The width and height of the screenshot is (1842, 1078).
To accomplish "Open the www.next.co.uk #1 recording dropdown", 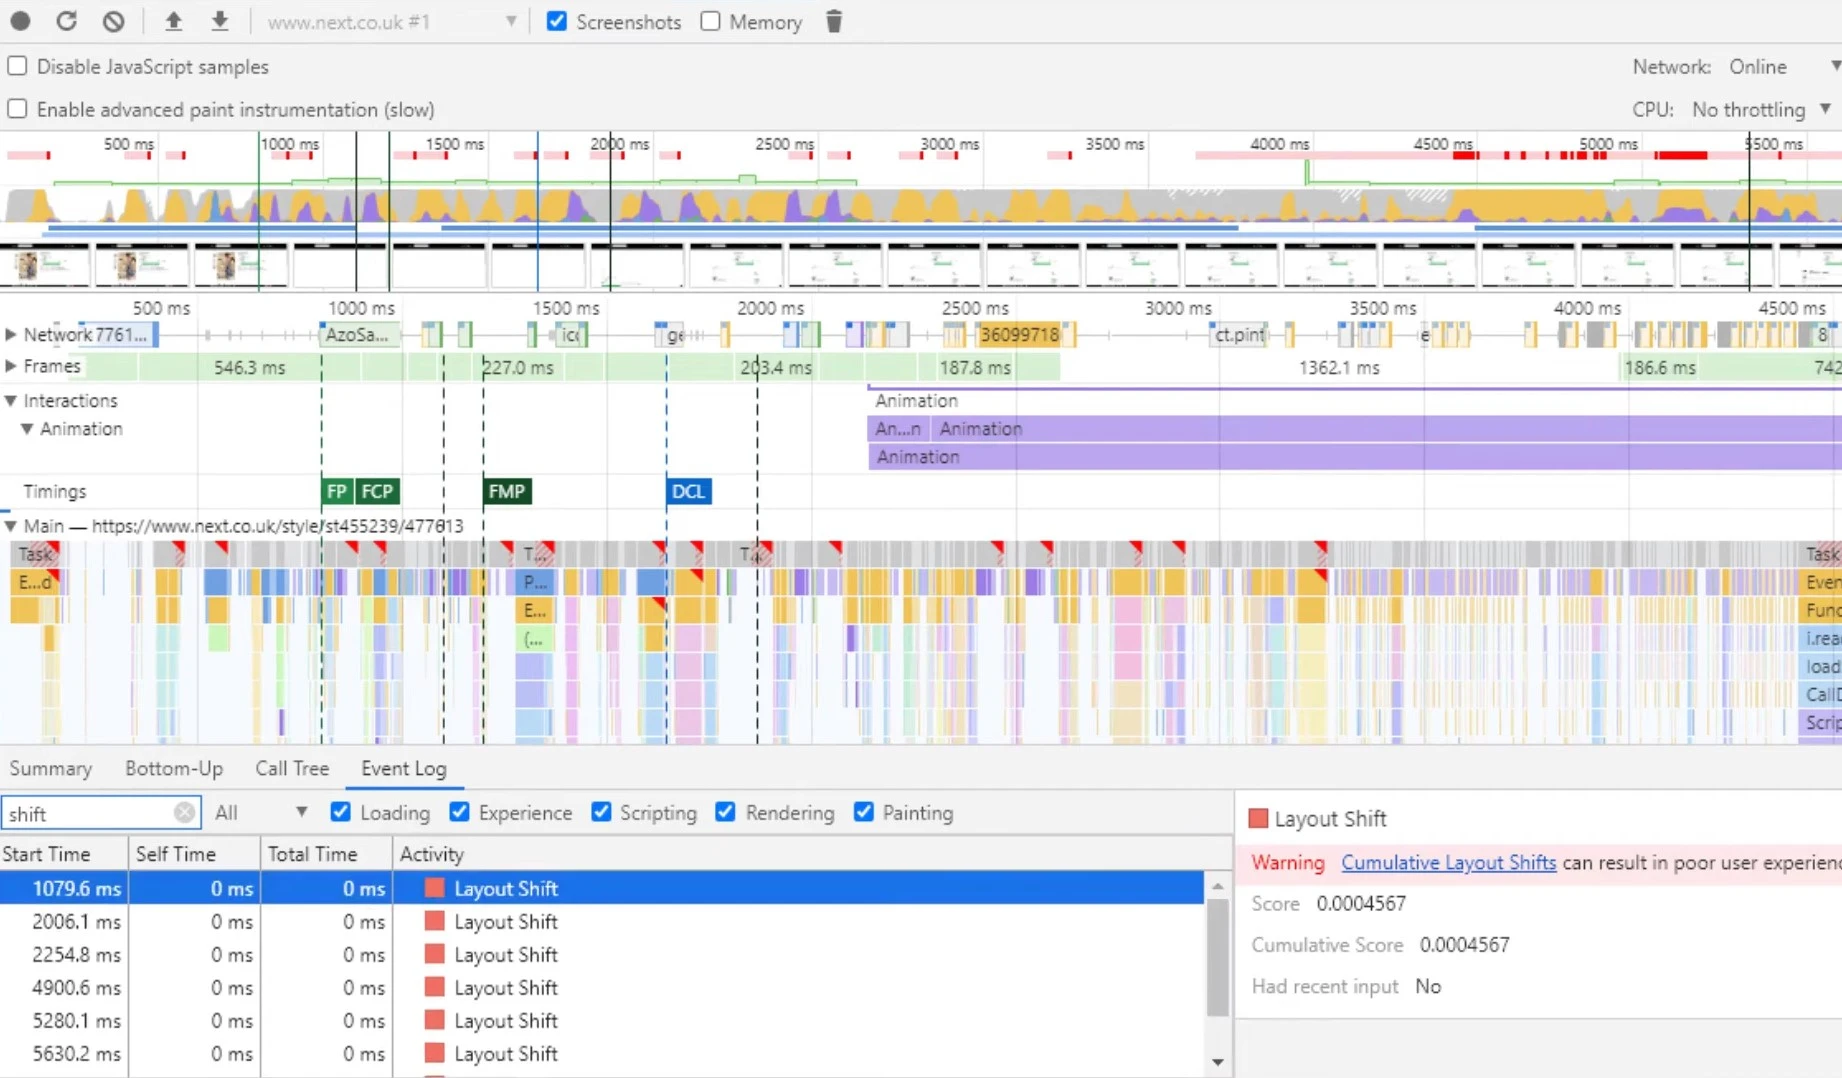I will [391, 22].
